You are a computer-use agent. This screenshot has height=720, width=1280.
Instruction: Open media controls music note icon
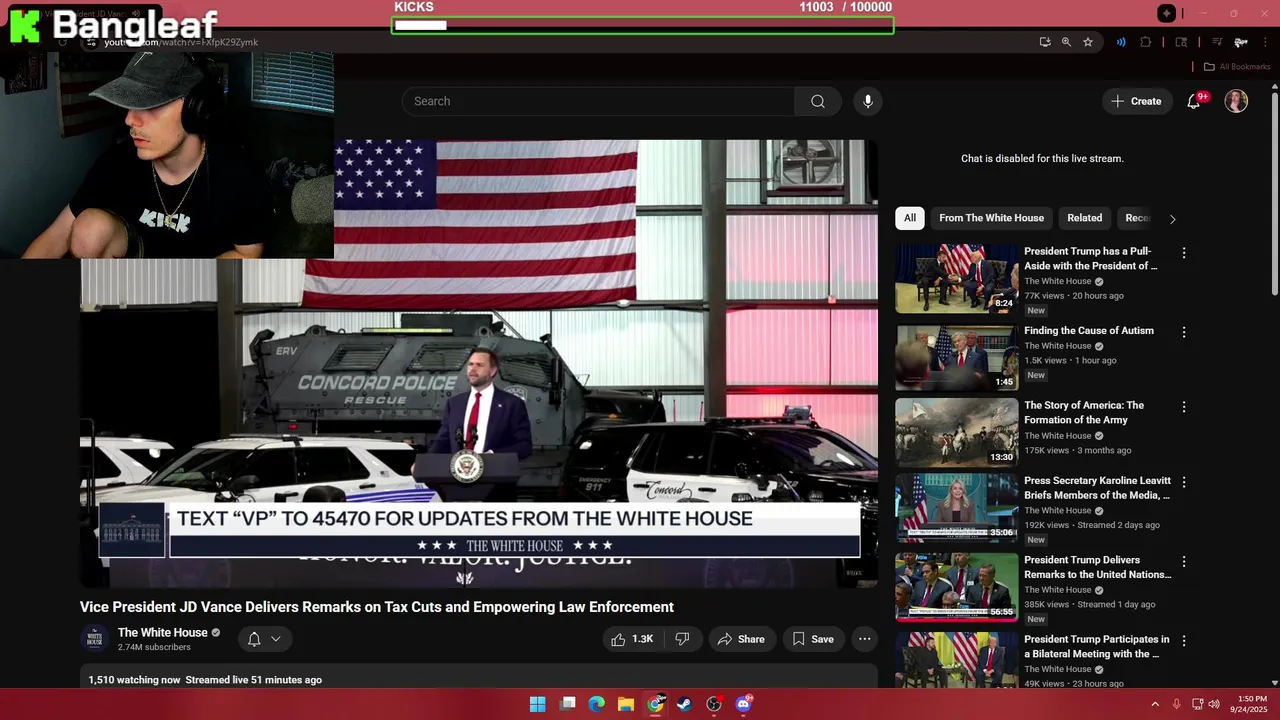pos(1217,42)
